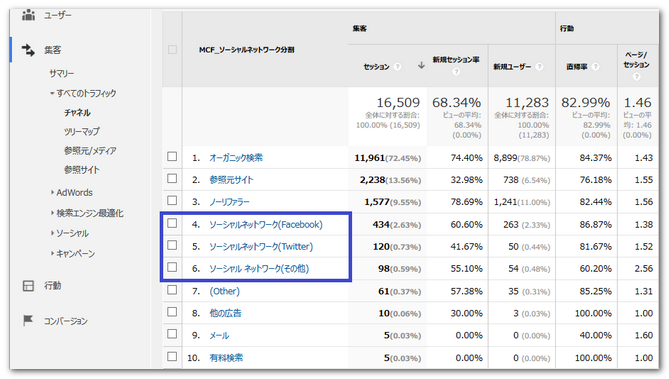Check the box for ソーシャルネットワーク(Facebook) row
Image resolution: width=669 pixels, height=379 pixels.
point(172,223)
